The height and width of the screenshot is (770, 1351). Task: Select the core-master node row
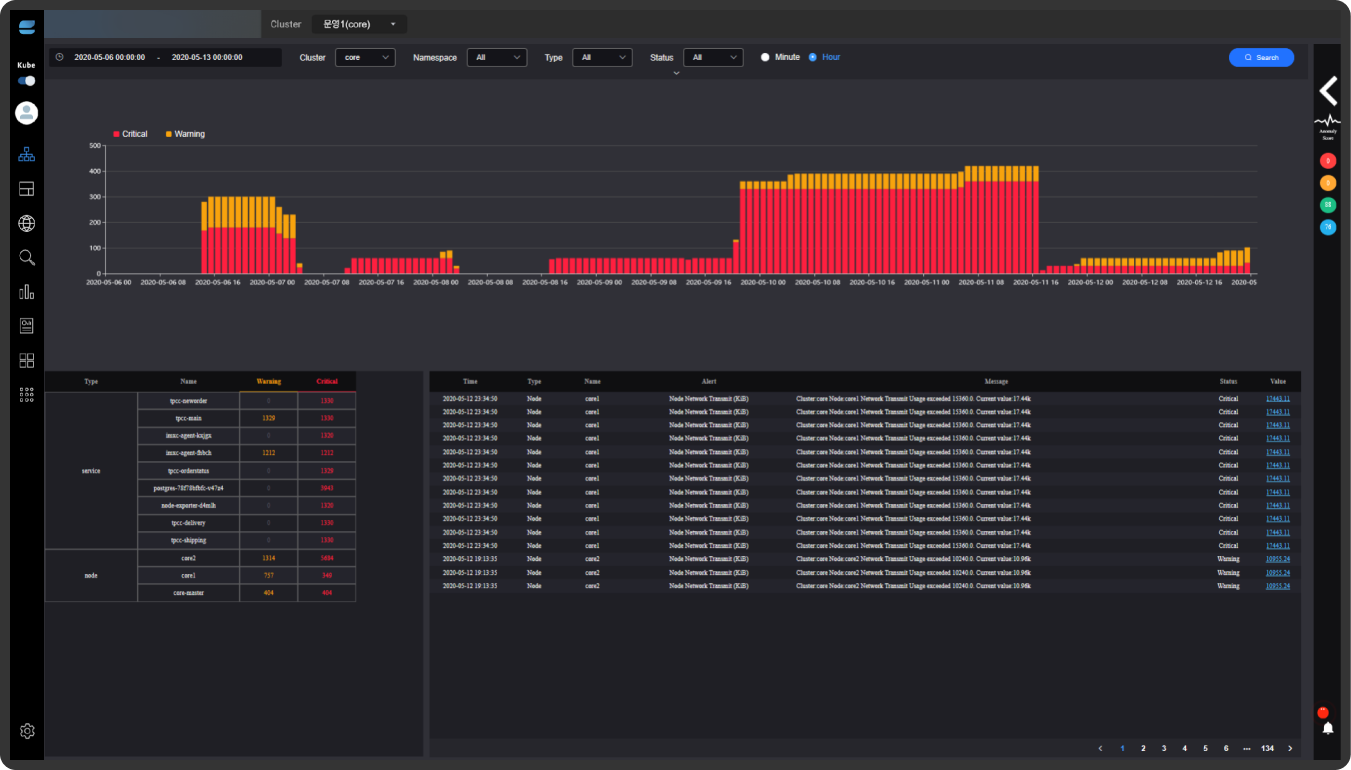click(x=188, y=593)
